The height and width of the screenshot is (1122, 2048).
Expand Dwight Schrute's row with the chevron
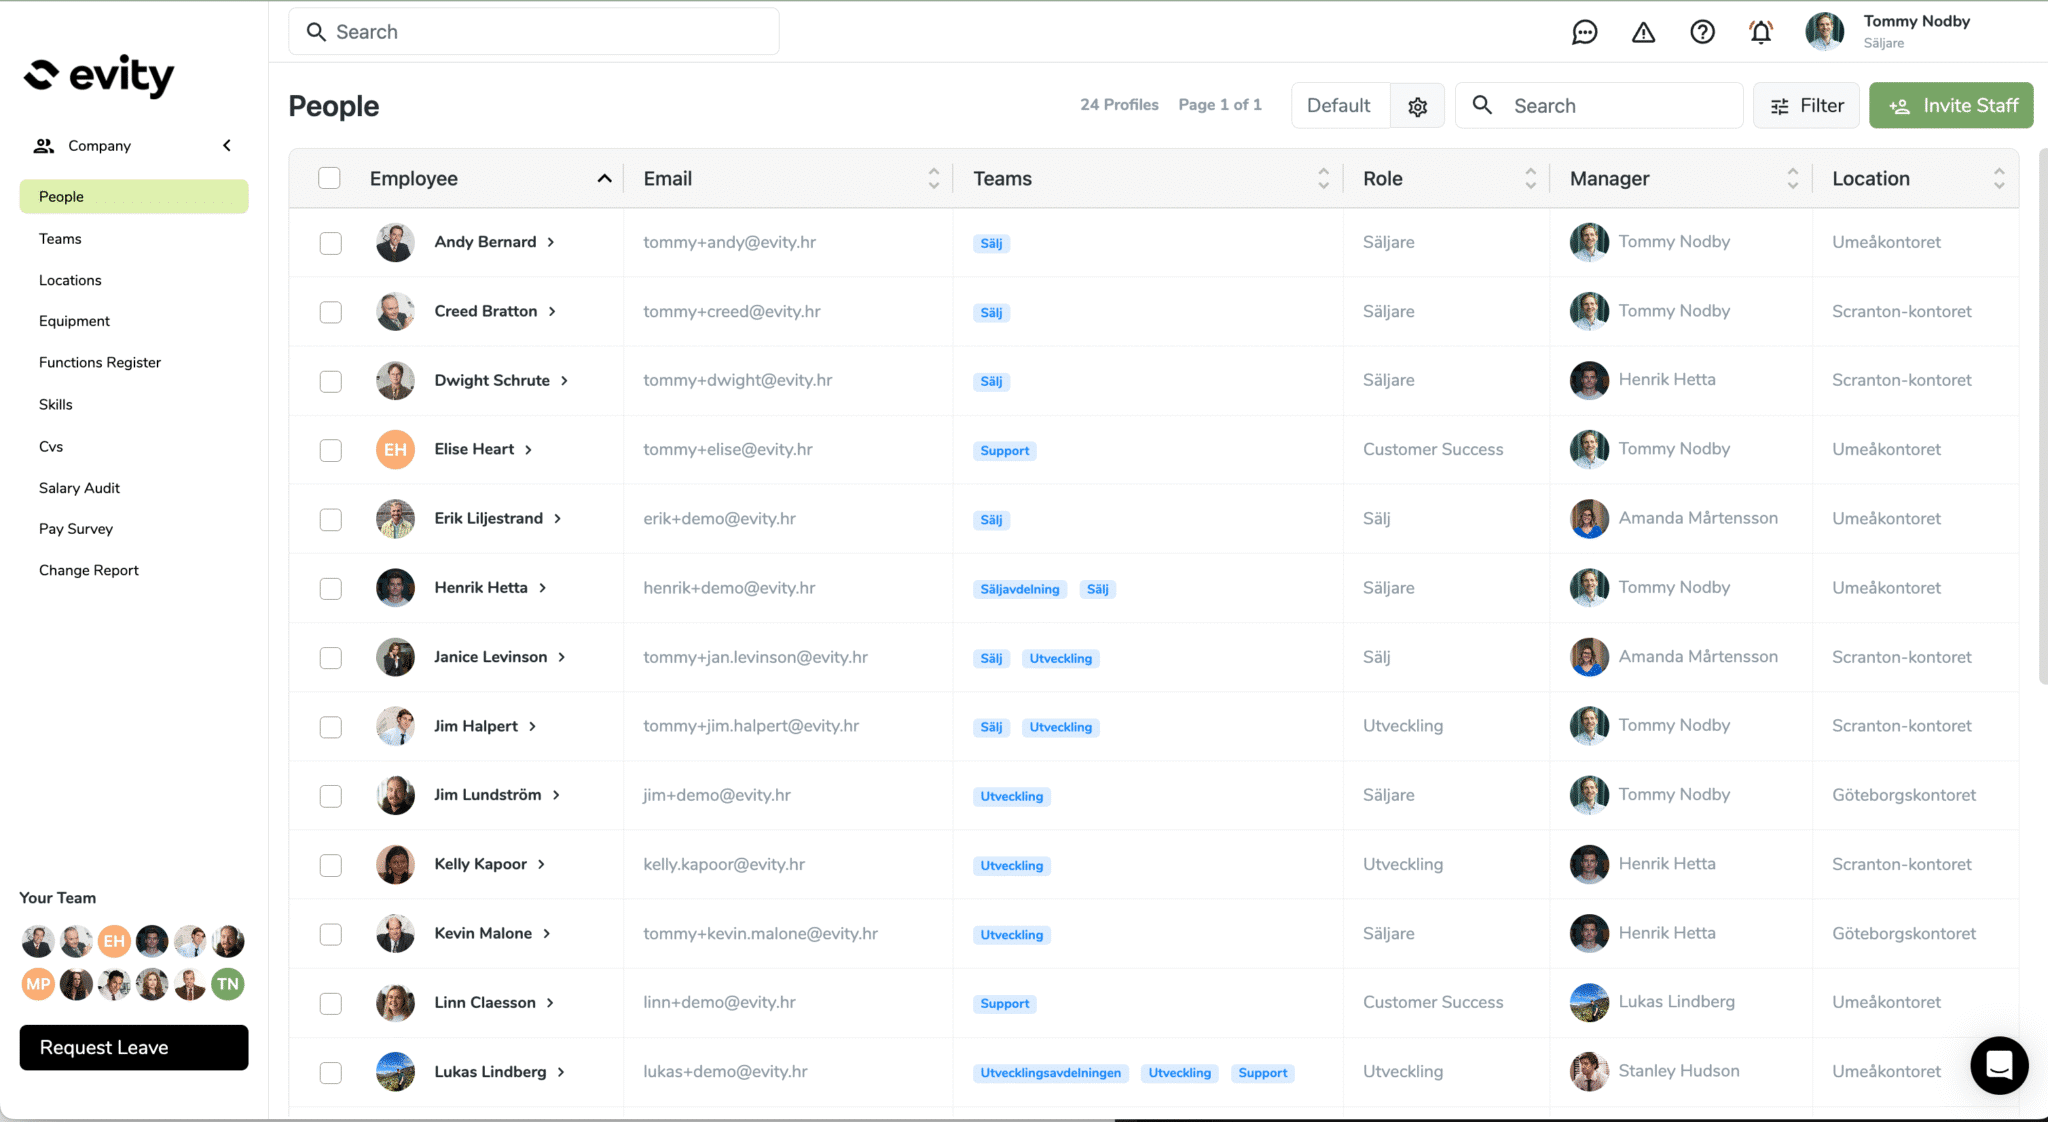(565, 381)
